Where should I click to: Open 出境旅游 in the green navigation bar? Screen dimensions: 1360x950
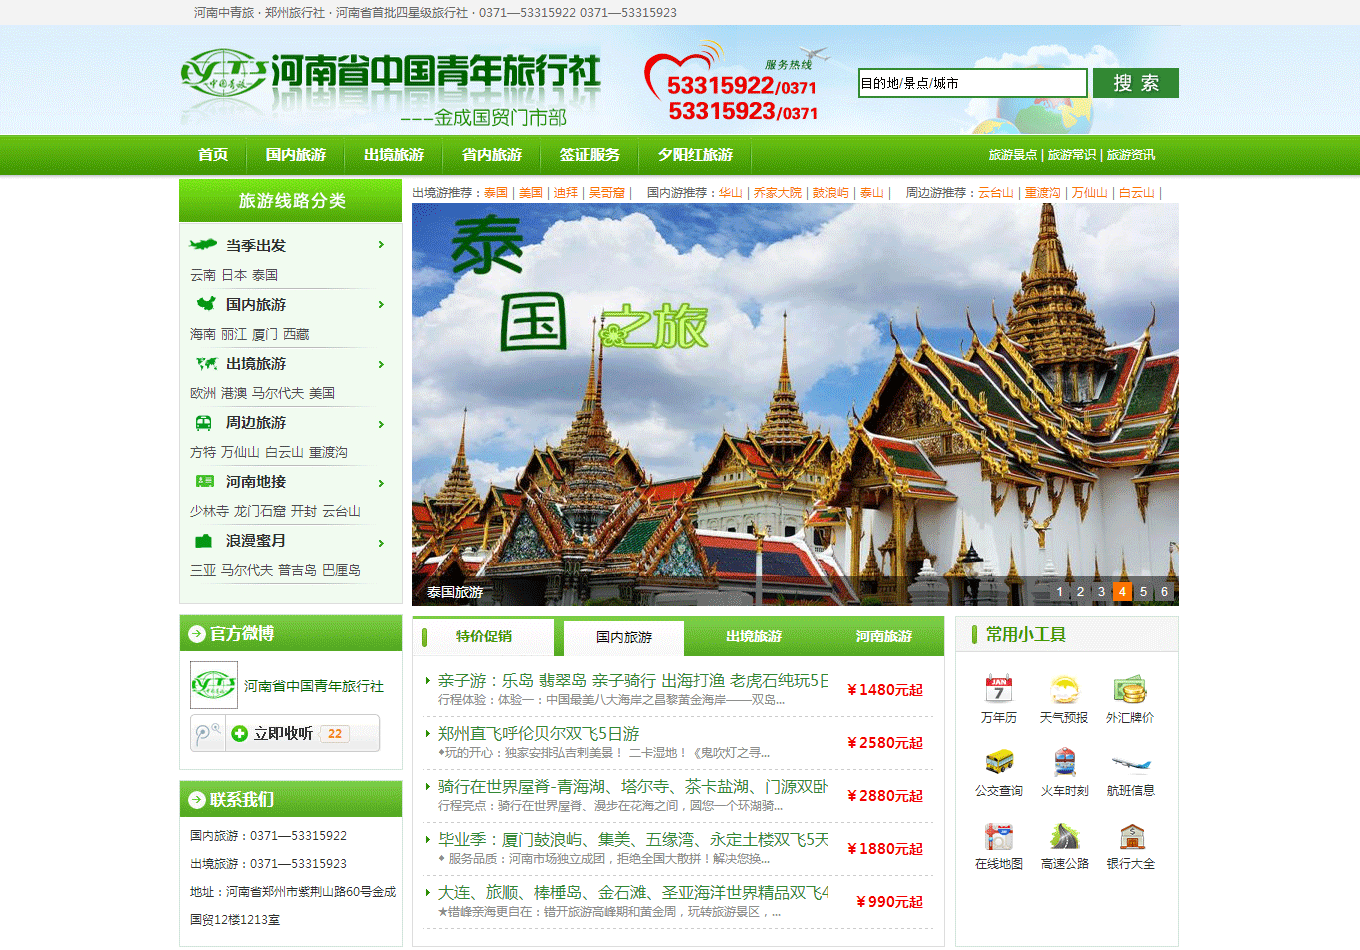click(x=393, y=155)
